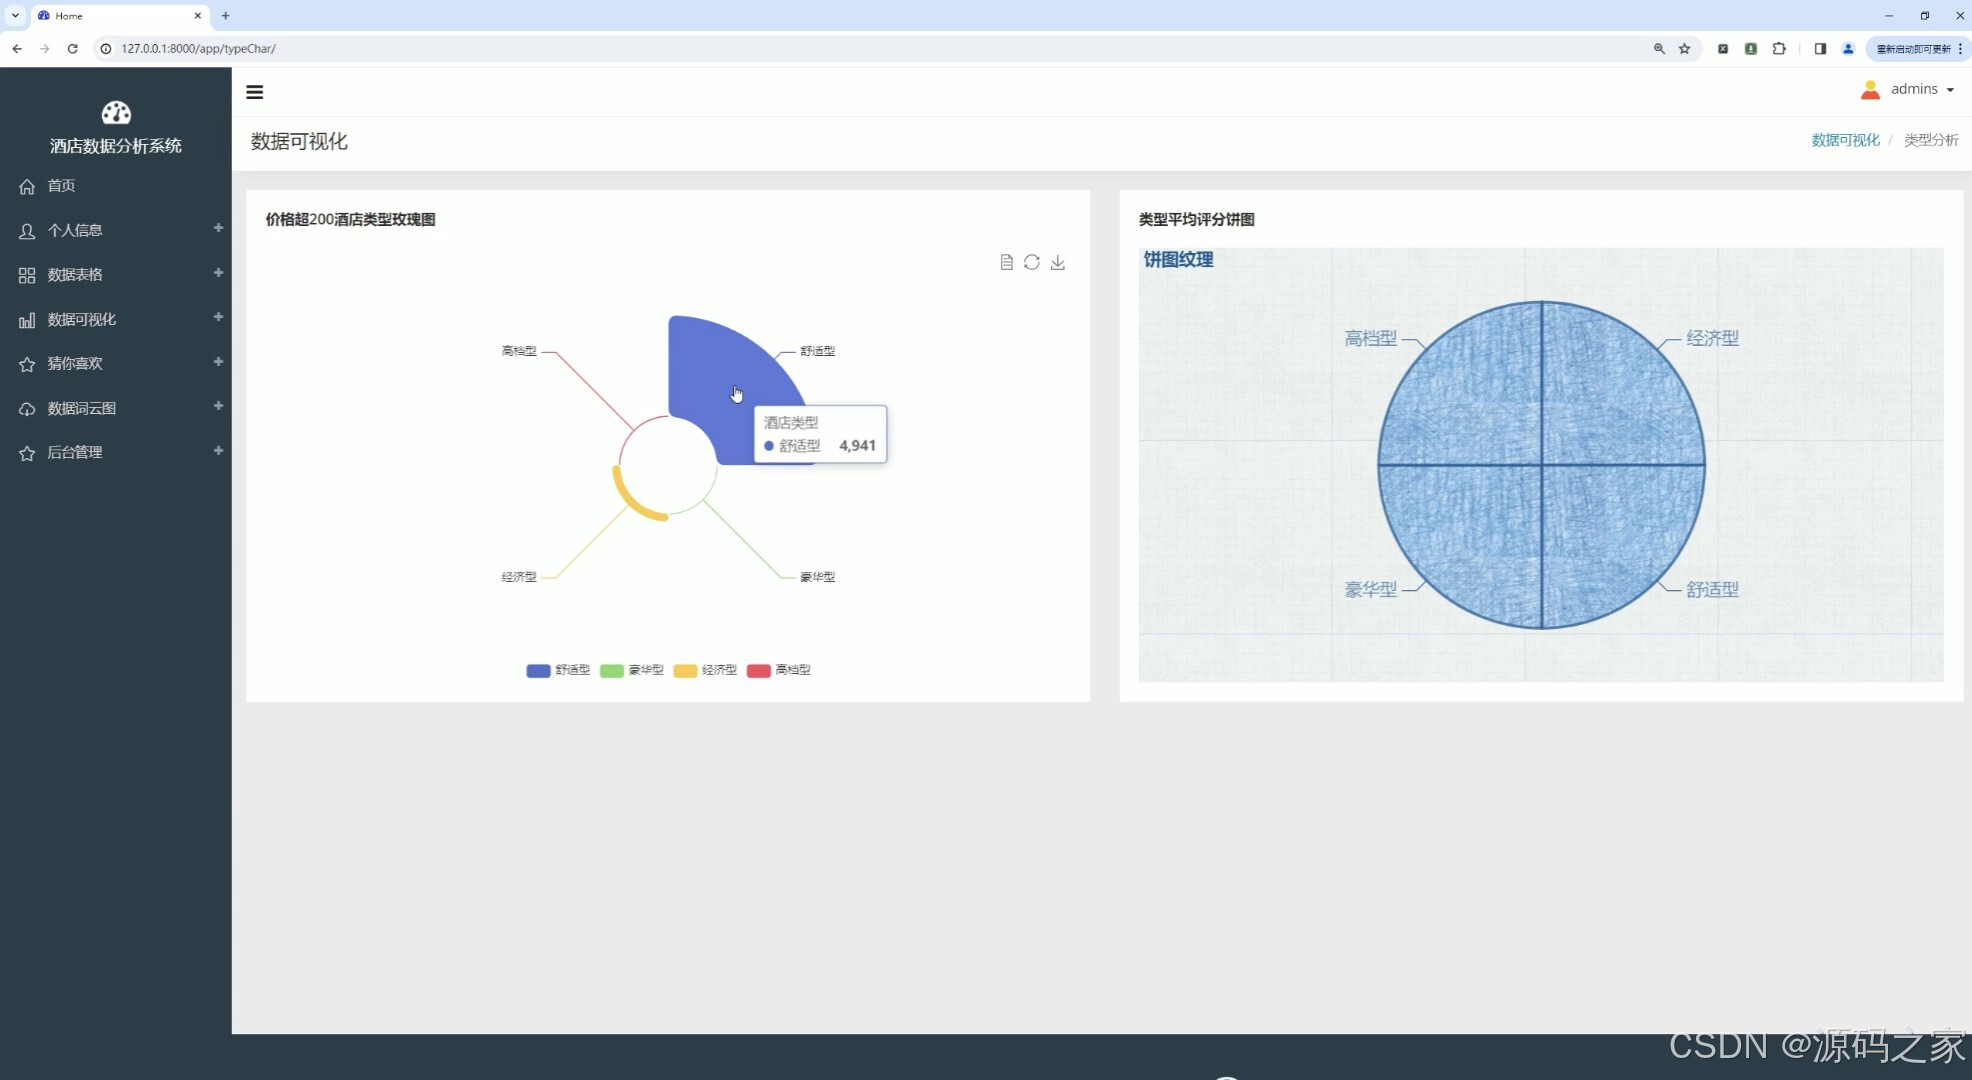Reload the page using browser refresh
Screen dimensions: 1972x1080
[x=72, y=48]
